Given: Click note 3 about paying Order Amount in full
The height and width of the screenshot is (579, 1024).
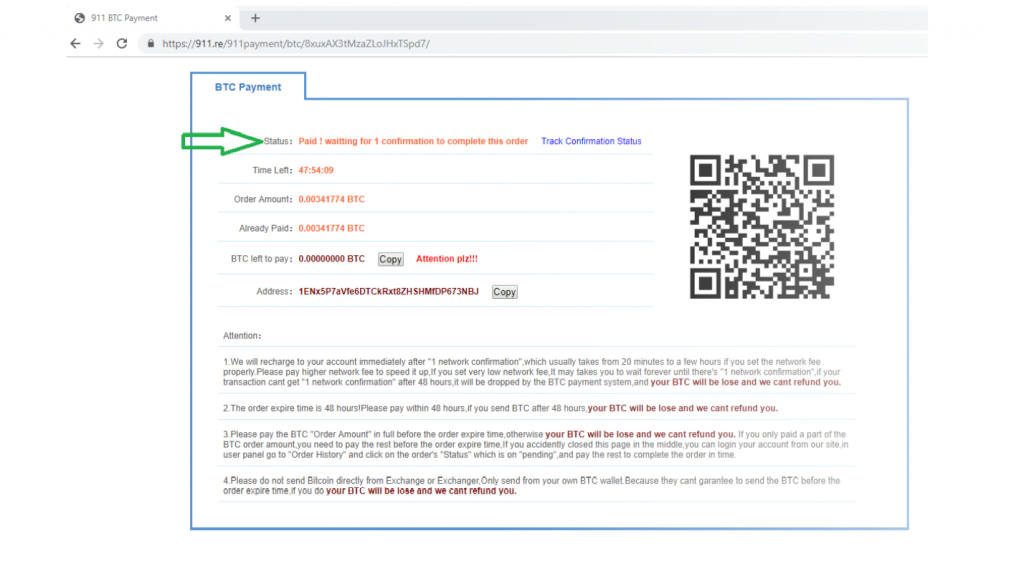Looking at the screenshot, I should coord(536,445).
